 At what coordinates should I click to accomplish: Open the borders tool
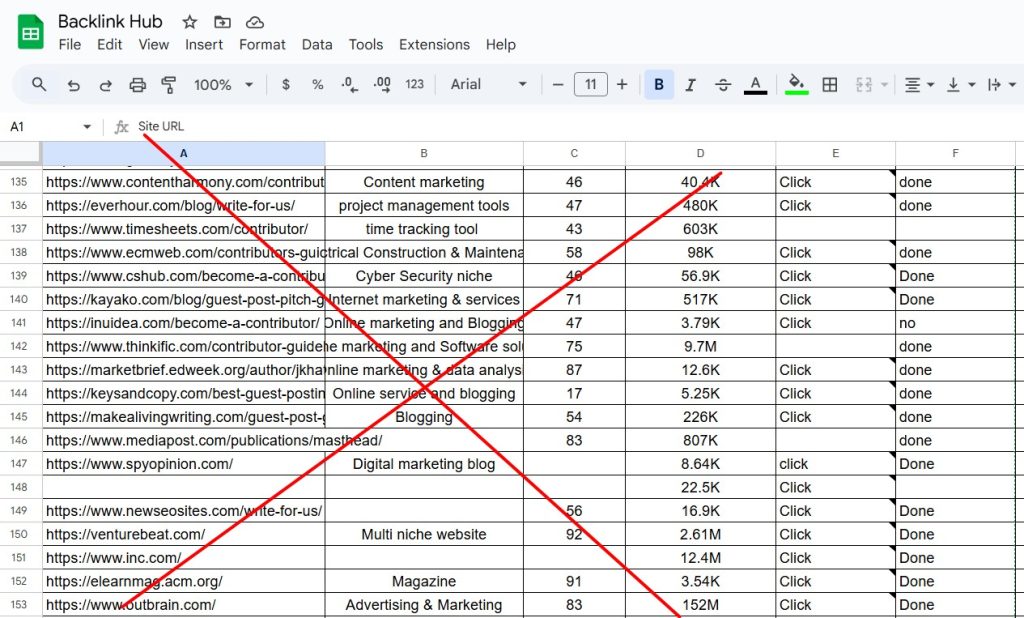[x=829, y=84]
